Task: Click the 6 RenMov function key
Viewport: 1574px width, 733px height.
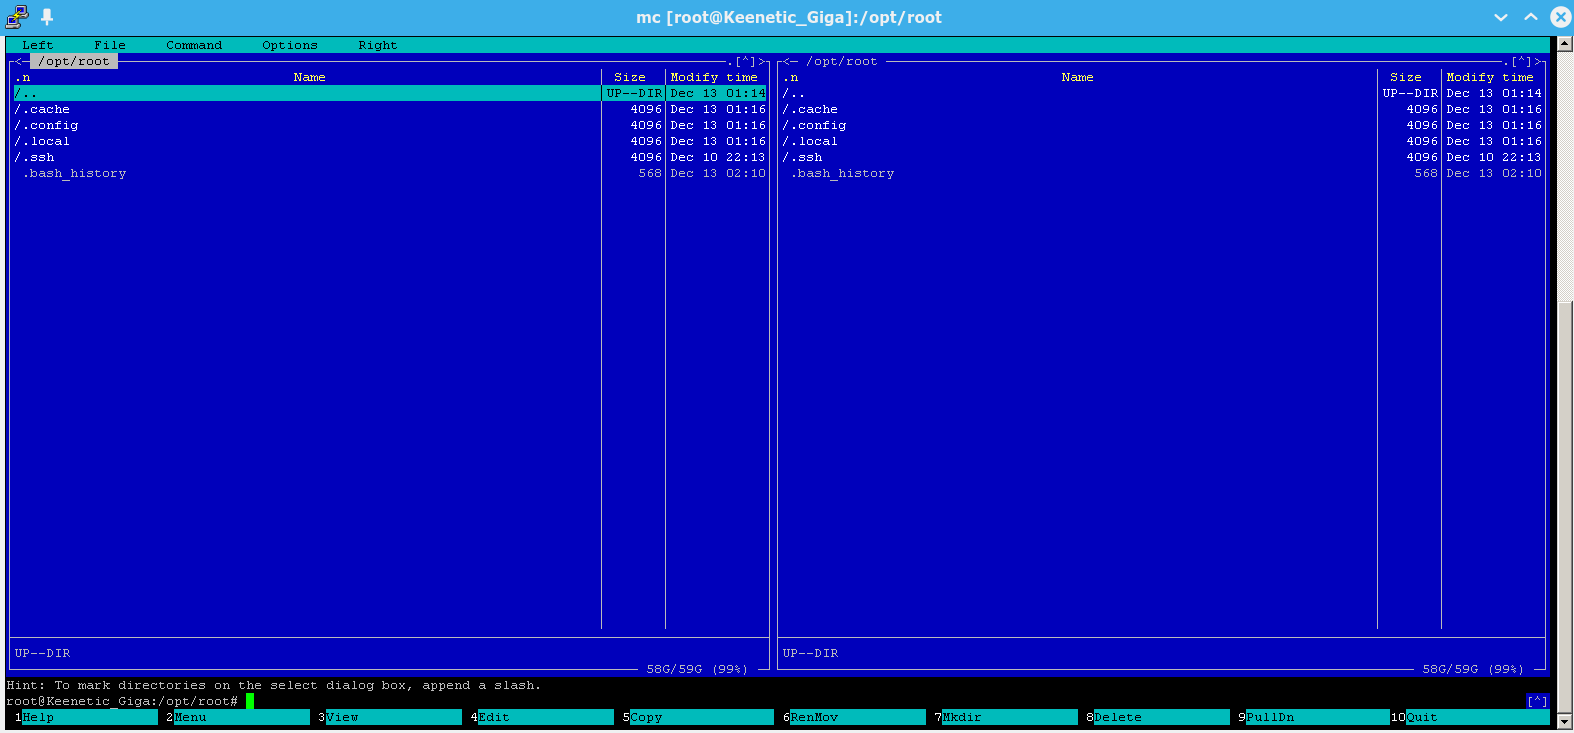Action: [854, 717]
